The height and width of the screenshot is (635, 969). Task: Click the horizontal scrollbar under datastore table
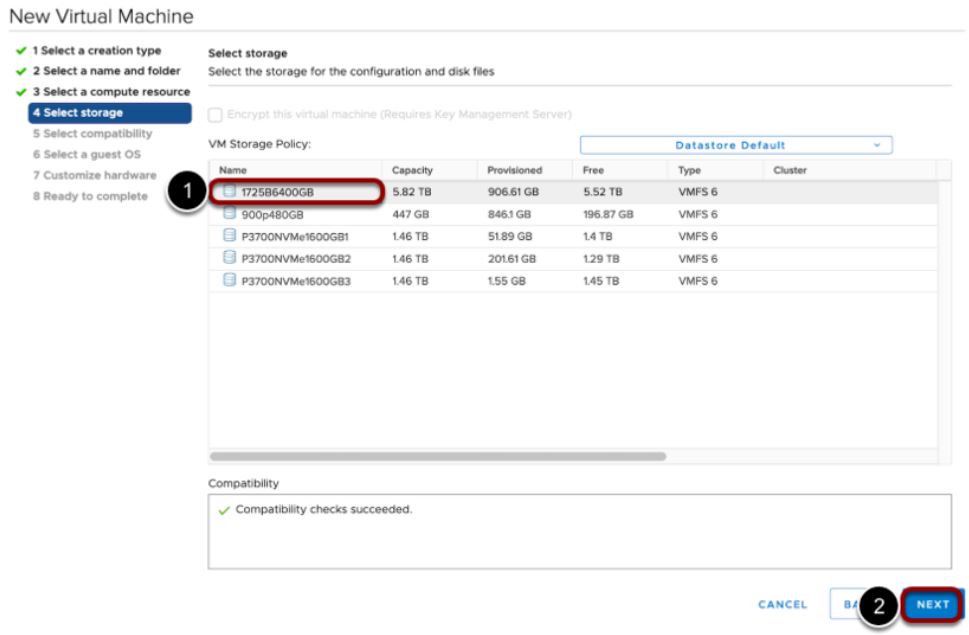point(437,456)
